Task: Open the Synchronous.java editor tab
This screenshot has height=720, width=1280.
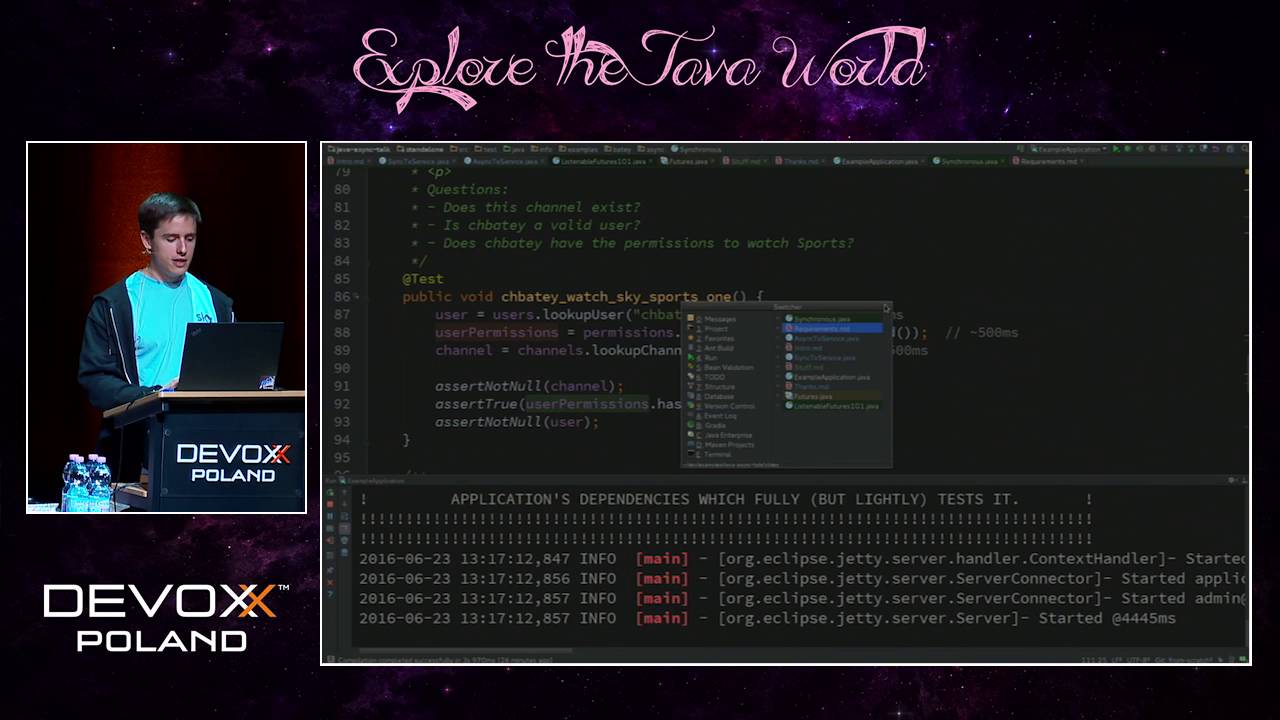Action: click(970, 161)
